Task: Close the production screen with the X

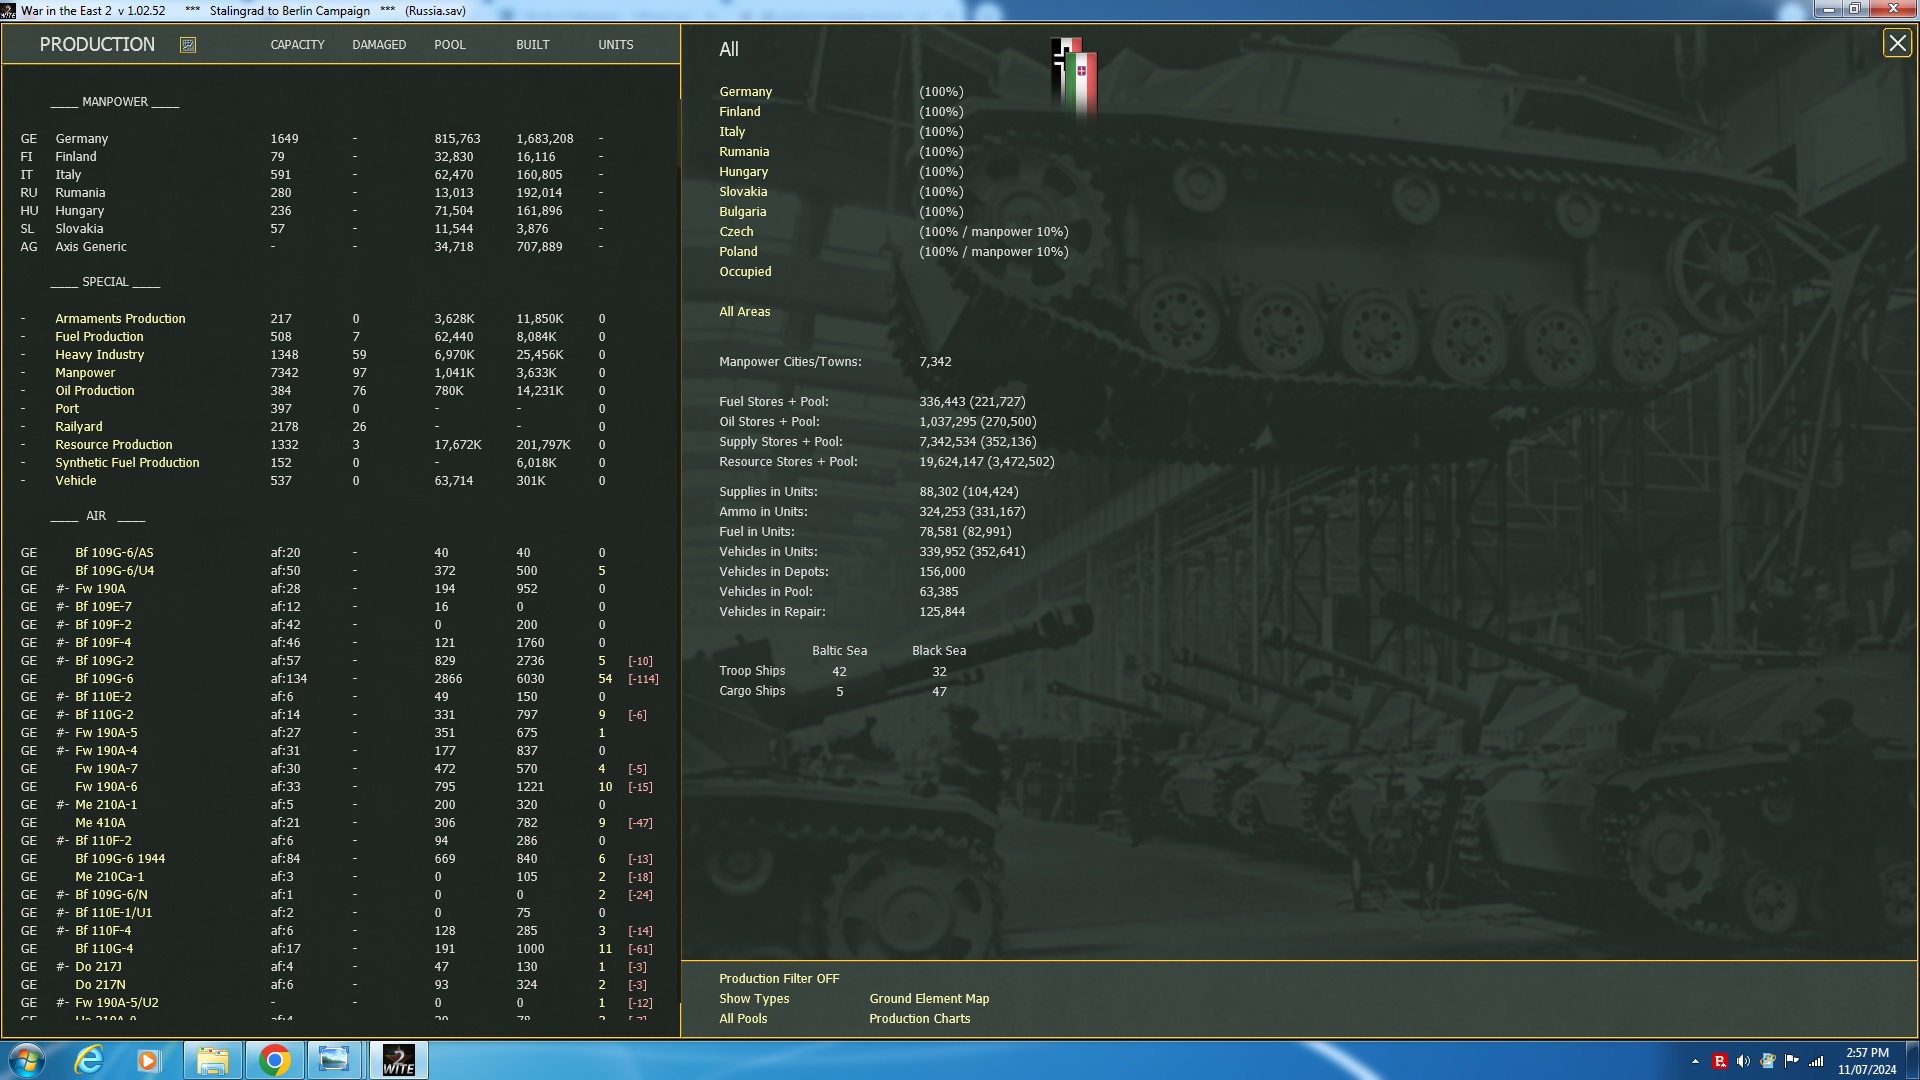Action: (x=1896, y=44)
